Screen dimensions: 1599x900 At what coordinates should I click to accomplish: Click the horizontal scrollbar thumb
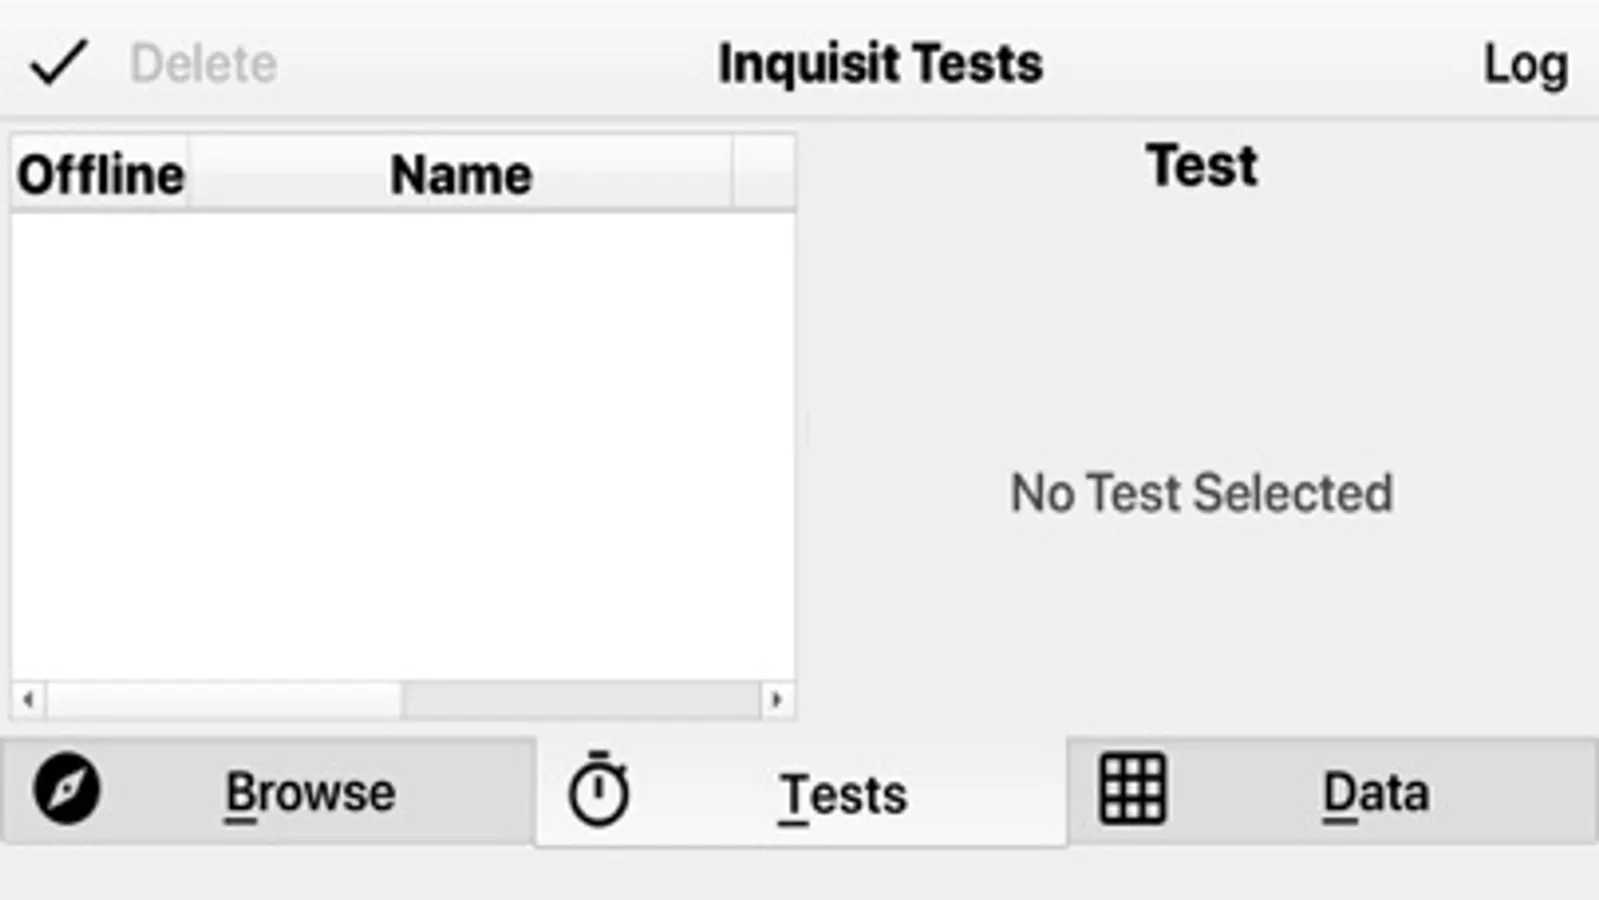coord(224,699)
